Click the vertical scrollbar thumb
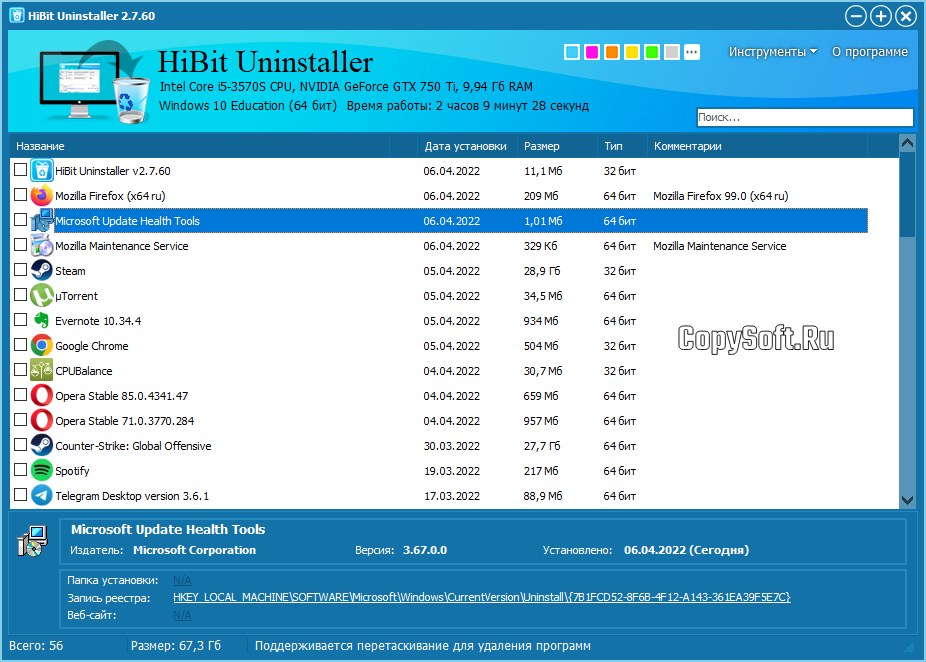 pos(907,194)
